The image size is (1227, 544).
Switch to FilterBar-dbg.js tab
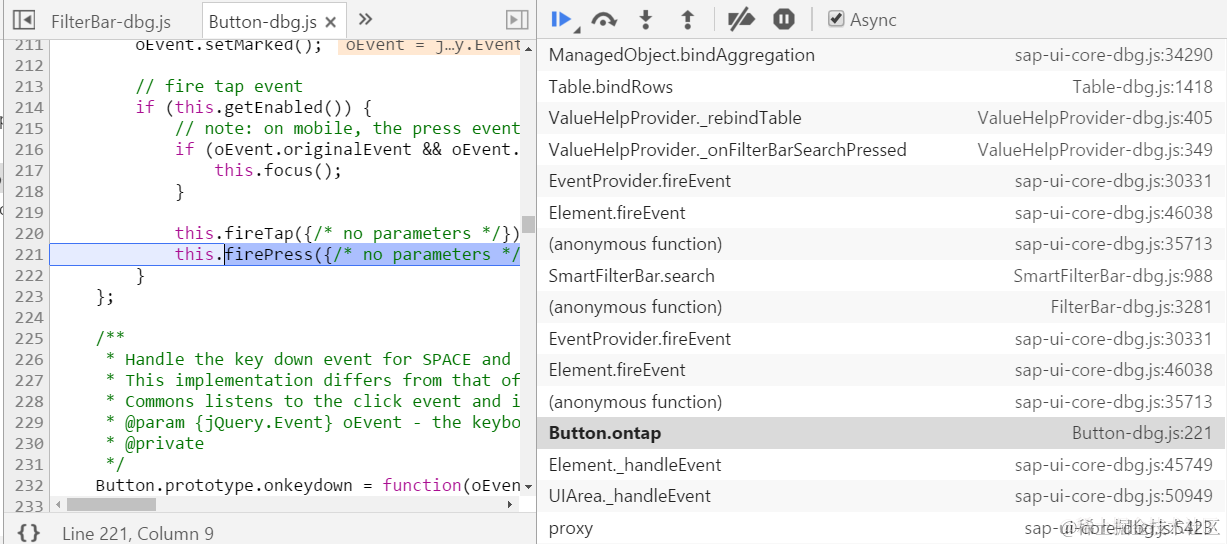[111, 21]
